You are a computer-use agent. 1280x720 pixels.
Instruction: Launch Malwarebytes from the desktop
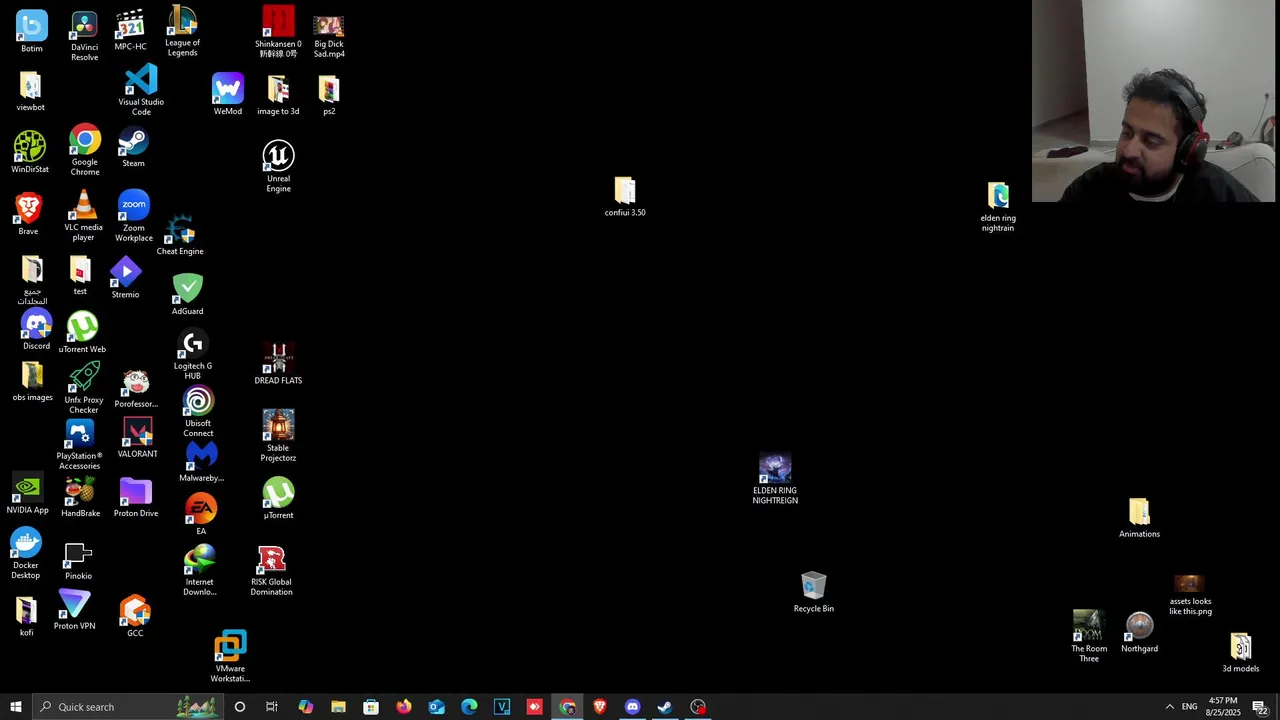click(201, 460)
